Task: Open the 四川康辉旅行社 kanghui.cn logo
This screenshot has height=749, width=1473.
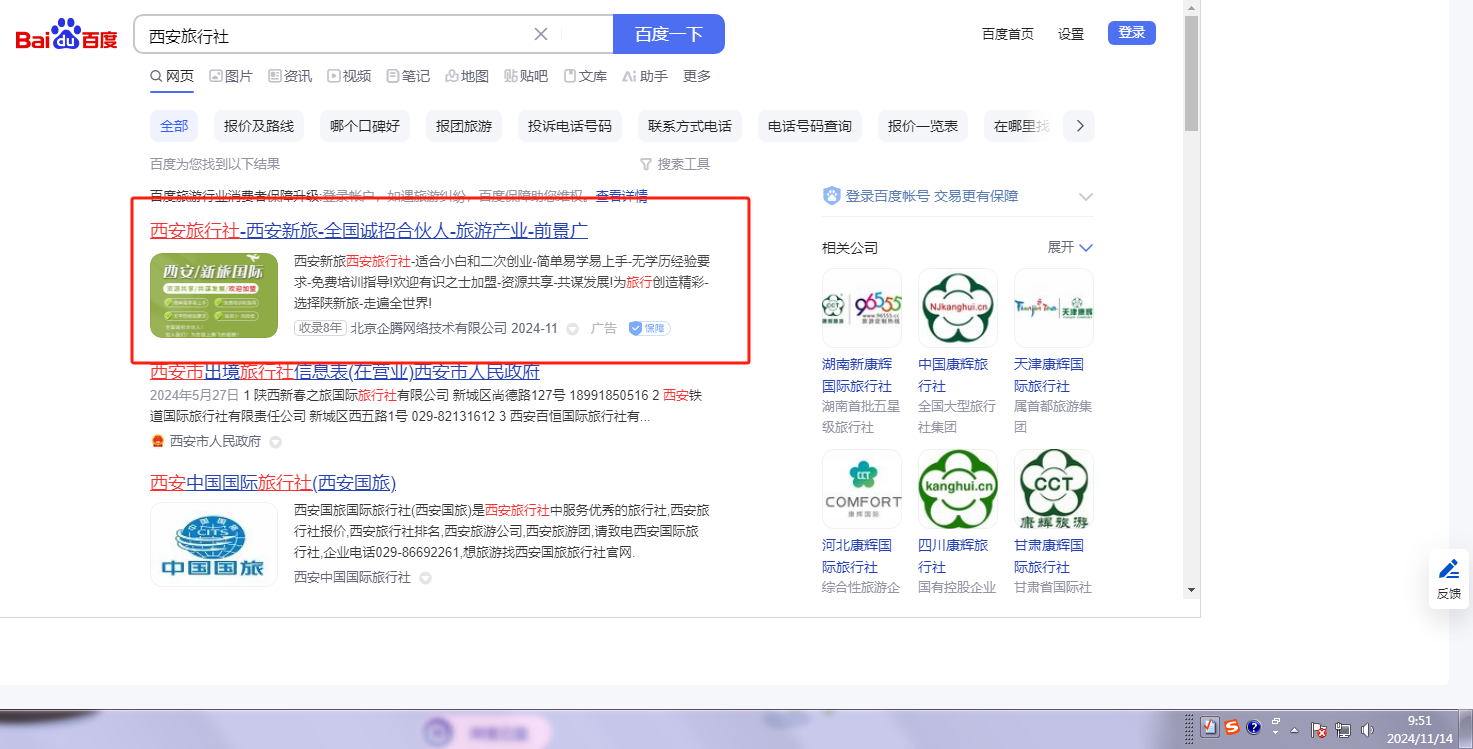Action: coord(958,489)
